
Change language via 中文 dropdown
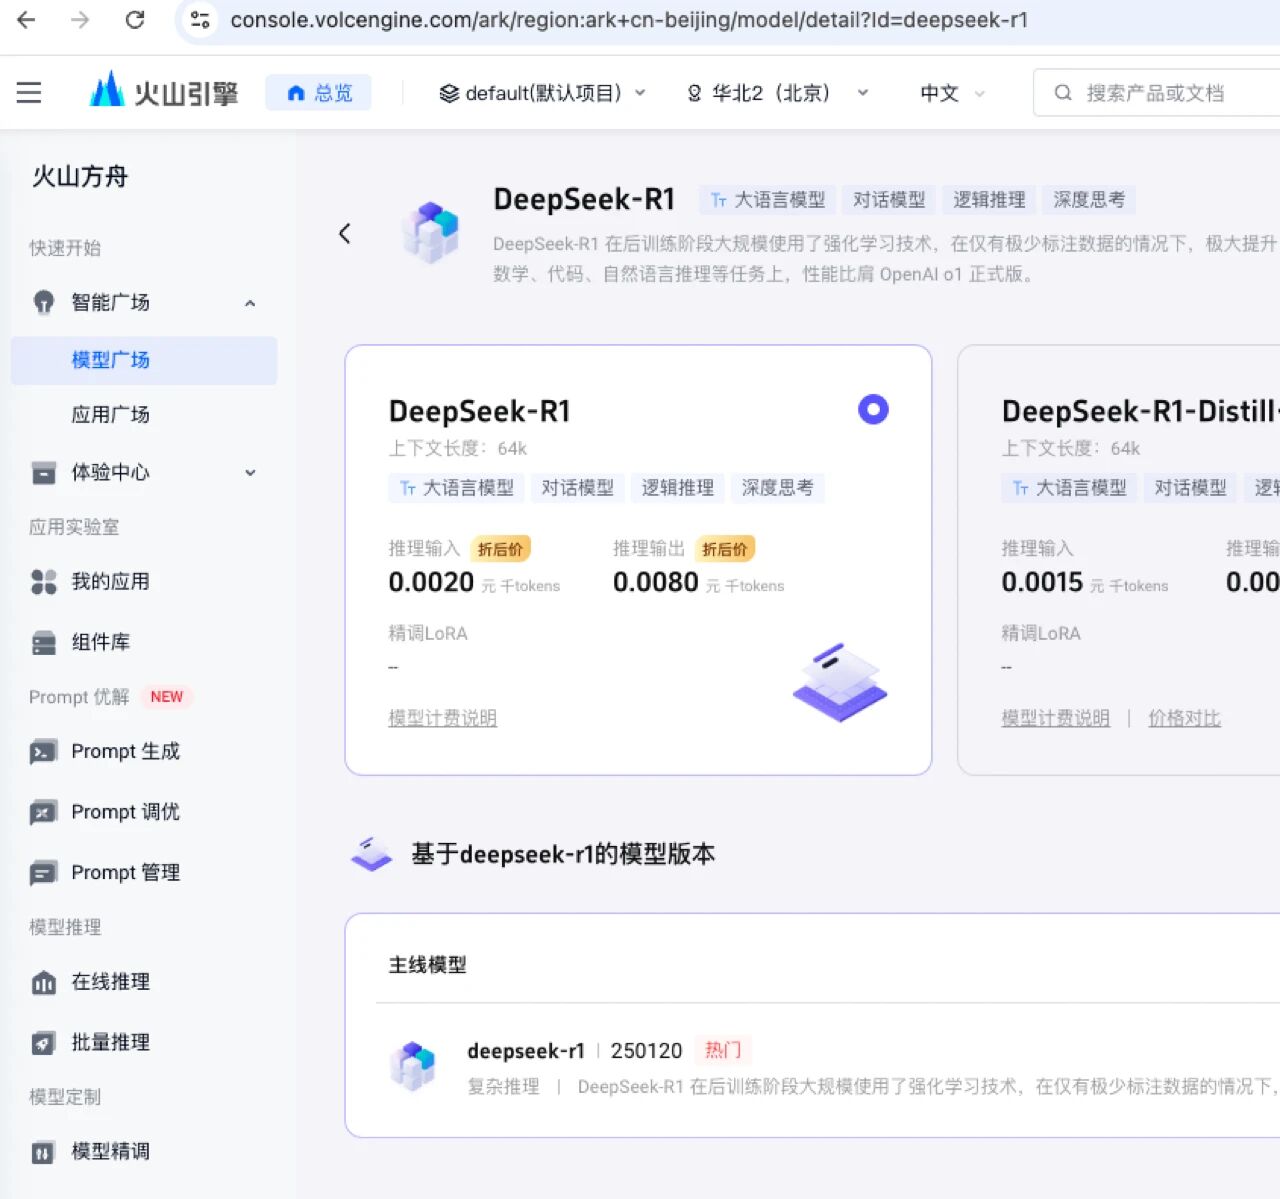pos(952,93)
